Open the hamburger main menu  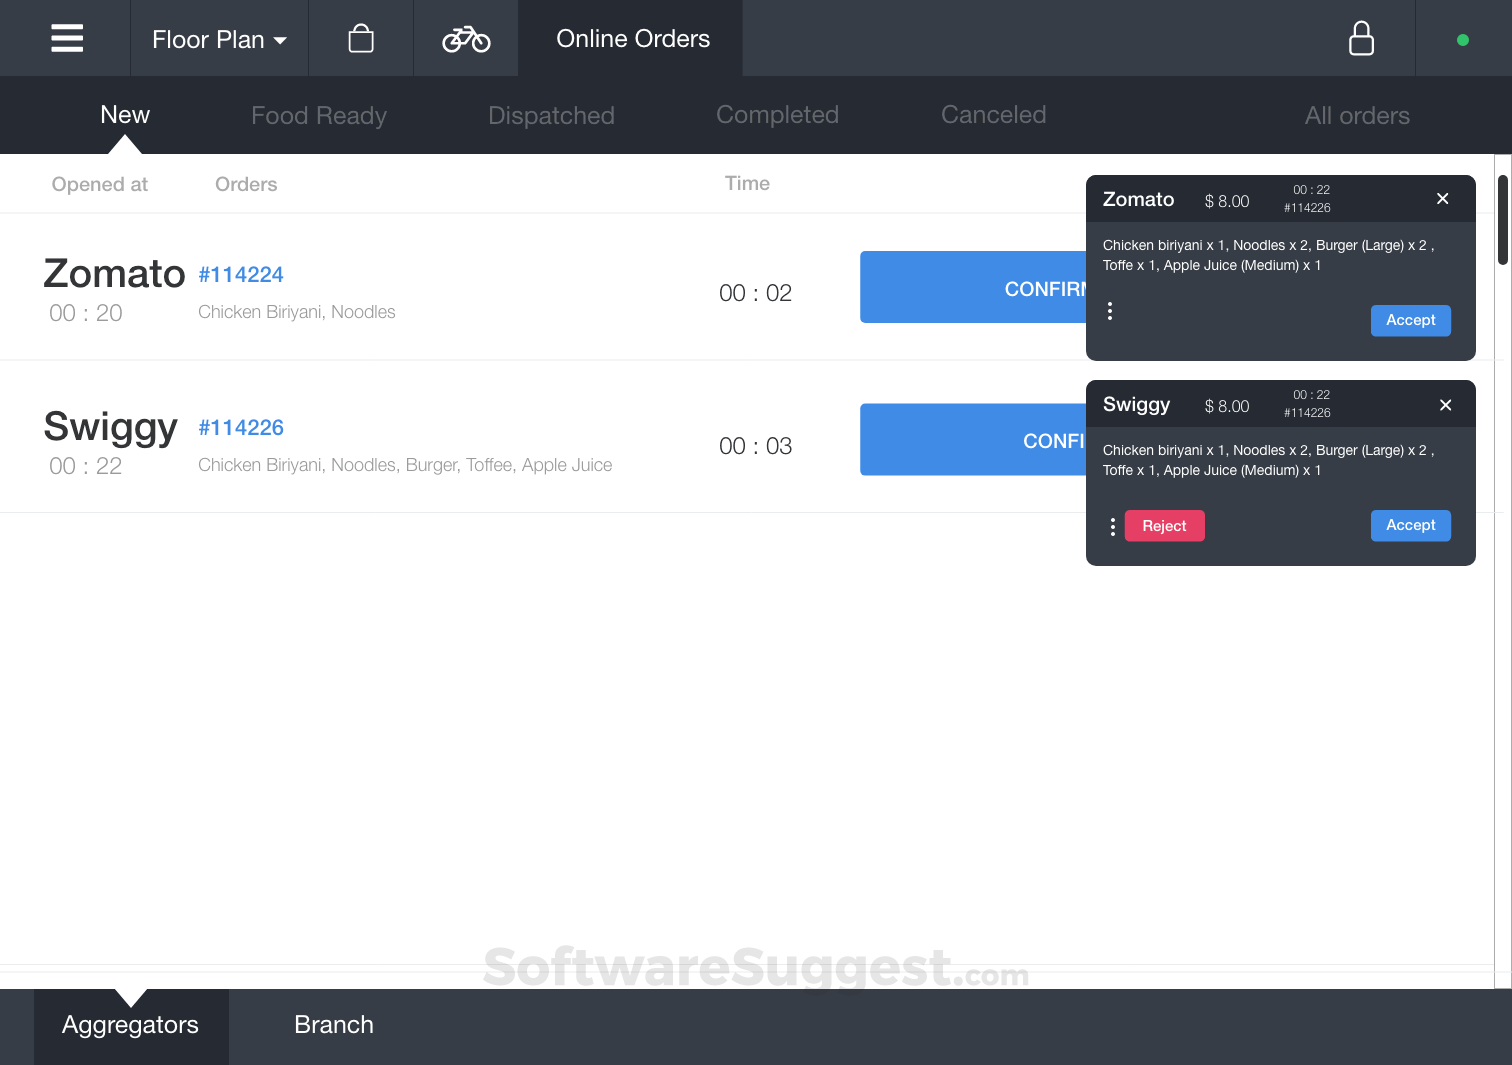67,38
